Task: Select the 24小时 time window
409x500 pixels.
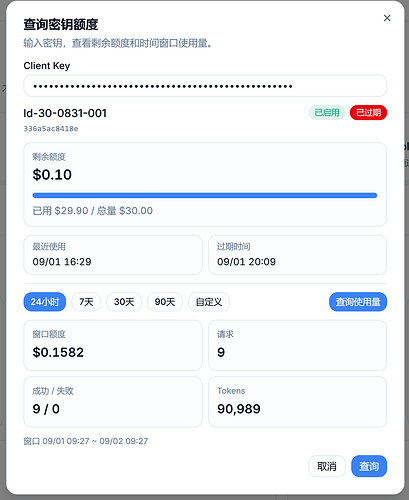Action: [x=45, y=302]
